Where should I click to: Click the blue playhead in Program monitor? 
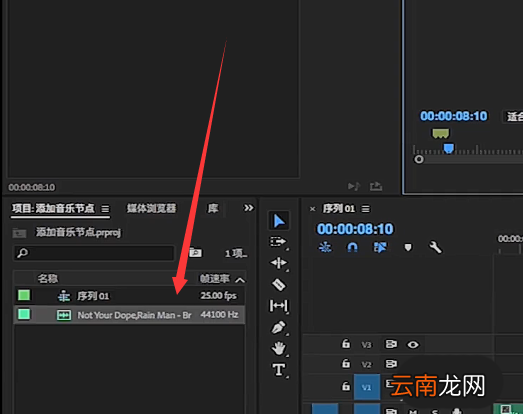coord(449,148)
